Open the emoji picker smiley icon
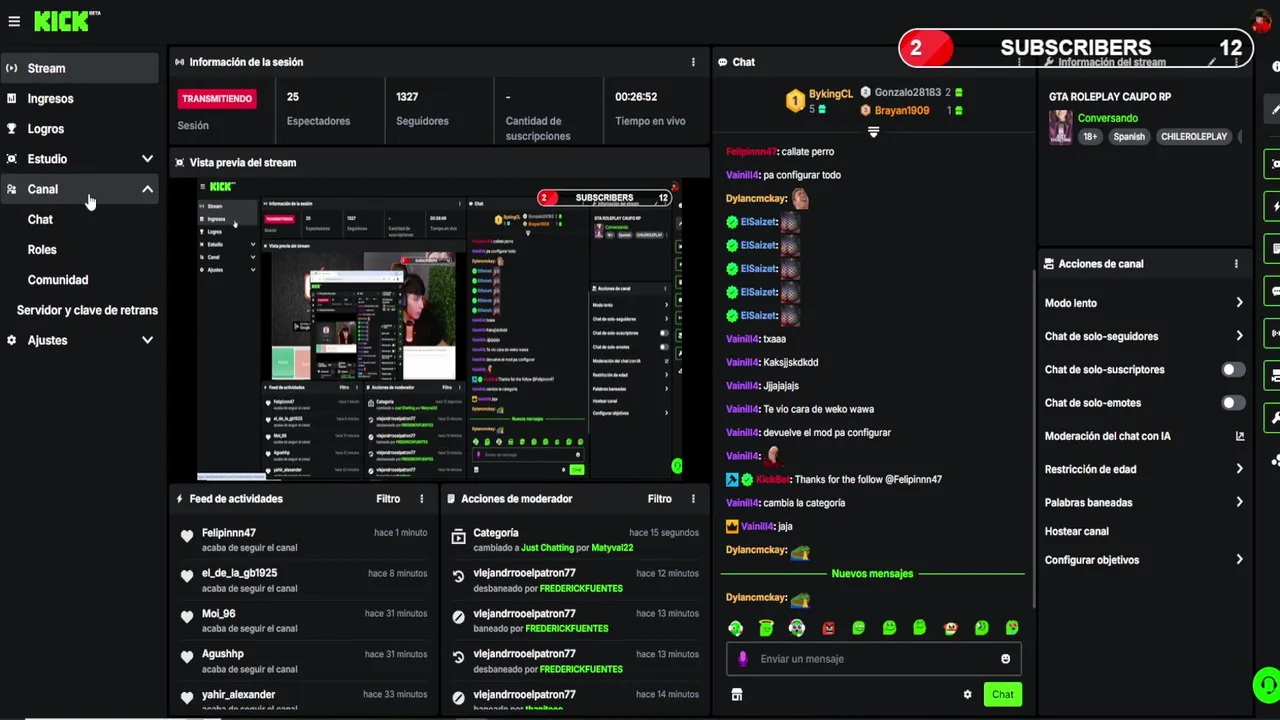Viewport: 1280px width, 720px height. coord(1005,659)
